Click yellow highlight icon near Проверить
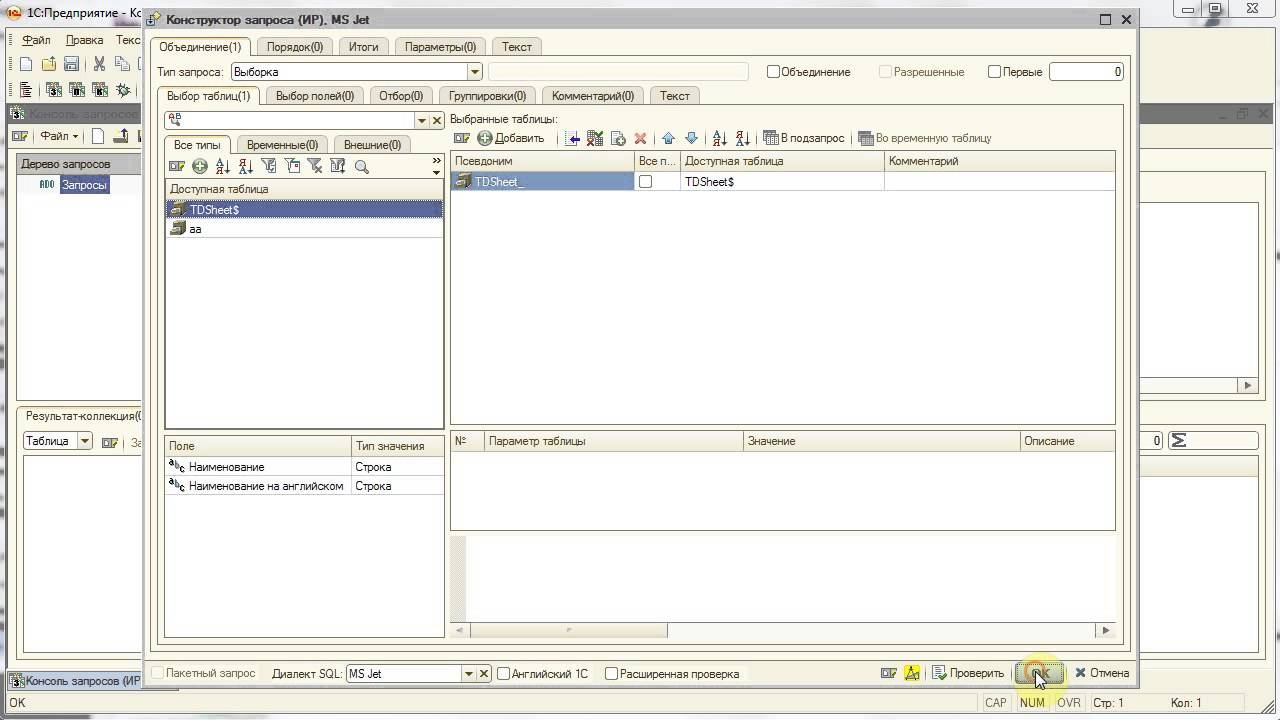The height and width of the screenshot is (720, 1280). (912, 673)
